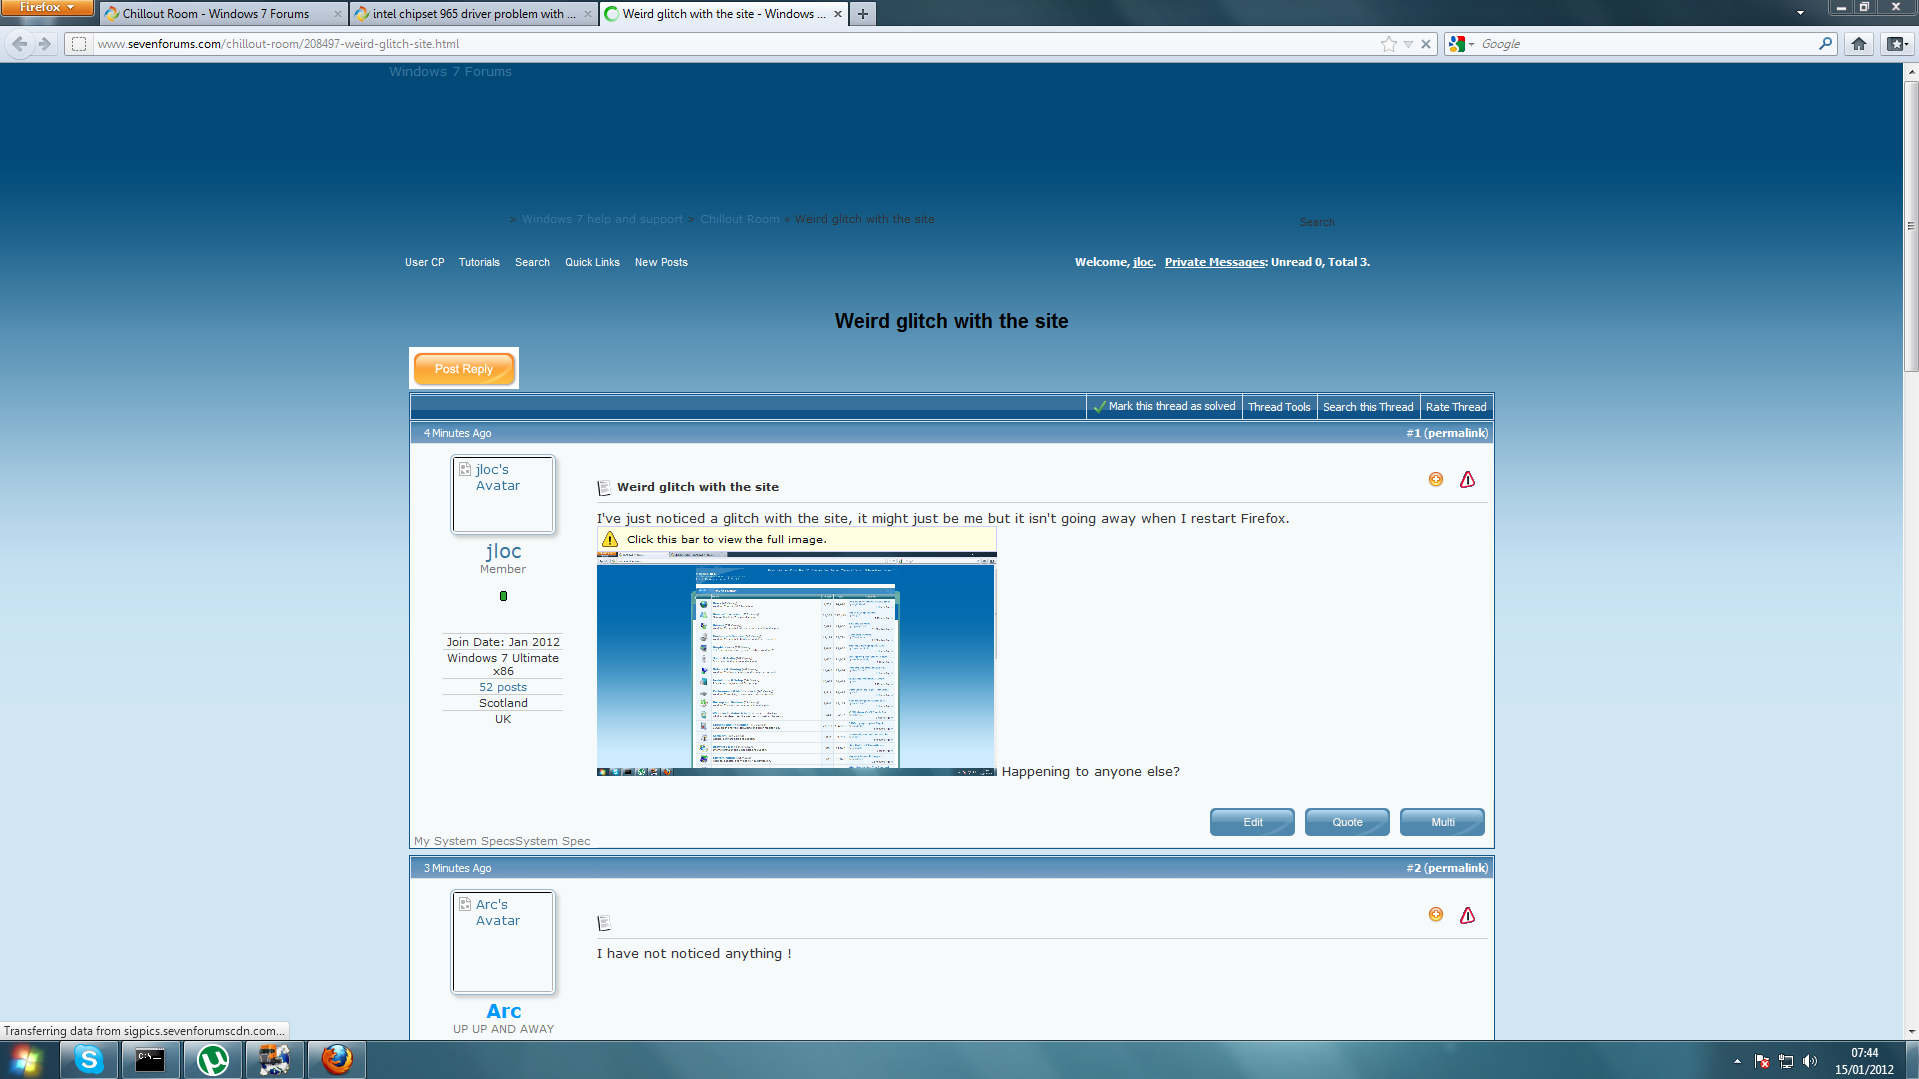Click the report post warning icon on post #1
The width and height of the screenshot is (1919, 1079).
tap(1467, 480)
